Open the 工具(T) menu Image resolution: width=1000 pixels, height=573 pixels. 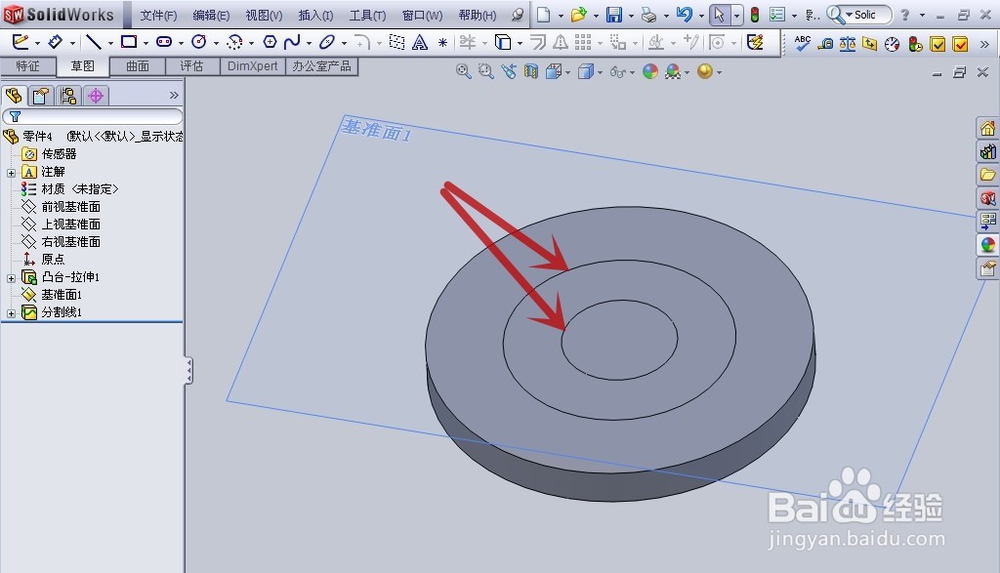(x=367, y=15)
